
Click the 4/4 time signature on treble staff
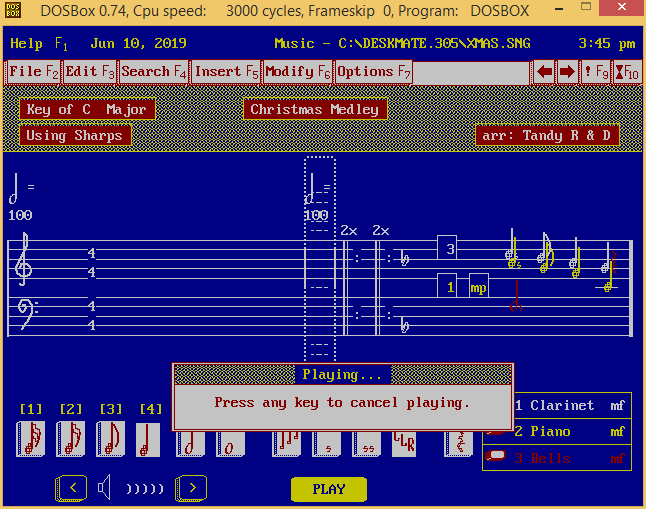(92, 263)
